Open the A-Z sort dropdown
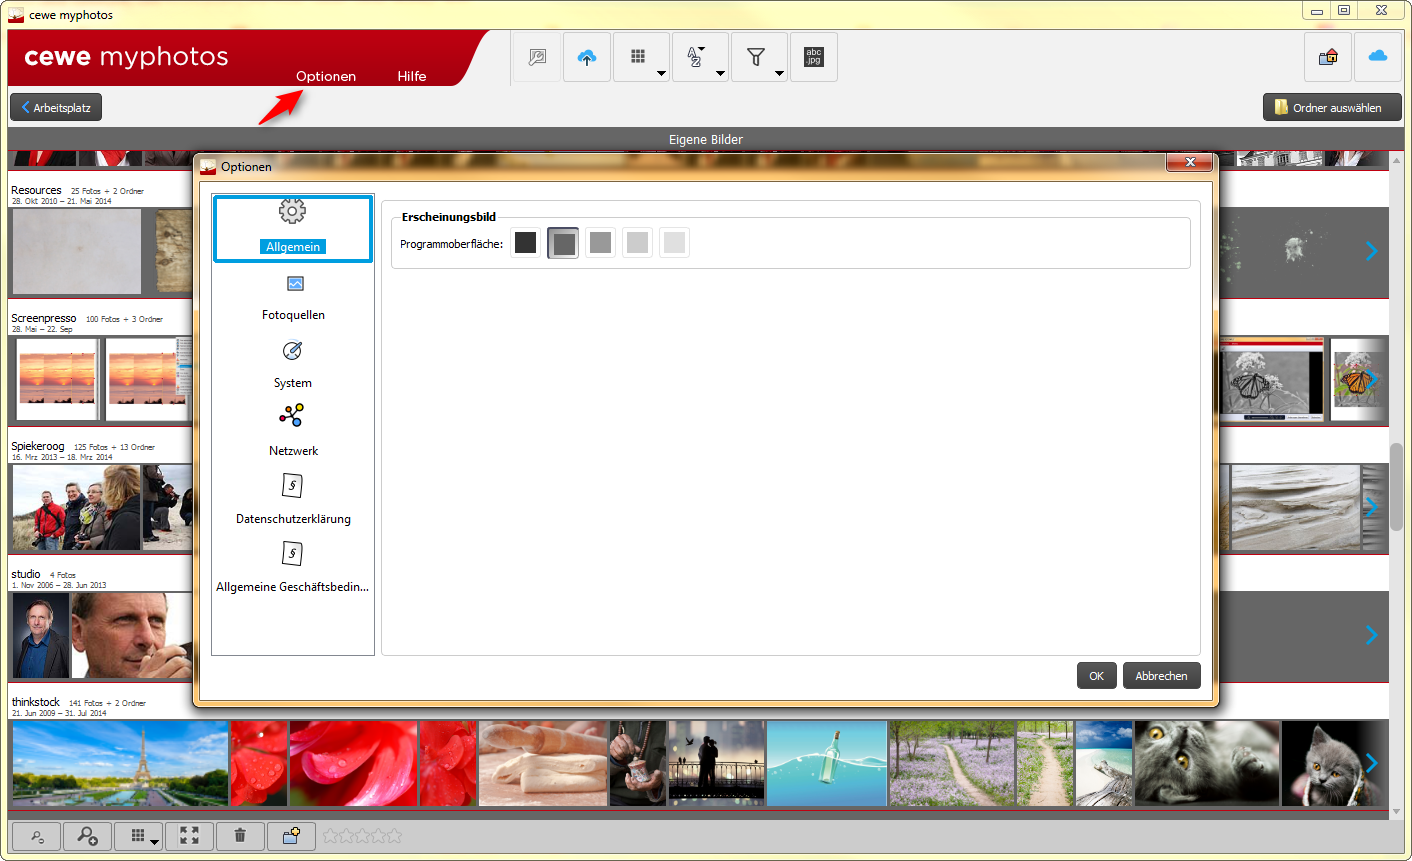Viewport: 1412px width, 861px height. coord(700,57)
